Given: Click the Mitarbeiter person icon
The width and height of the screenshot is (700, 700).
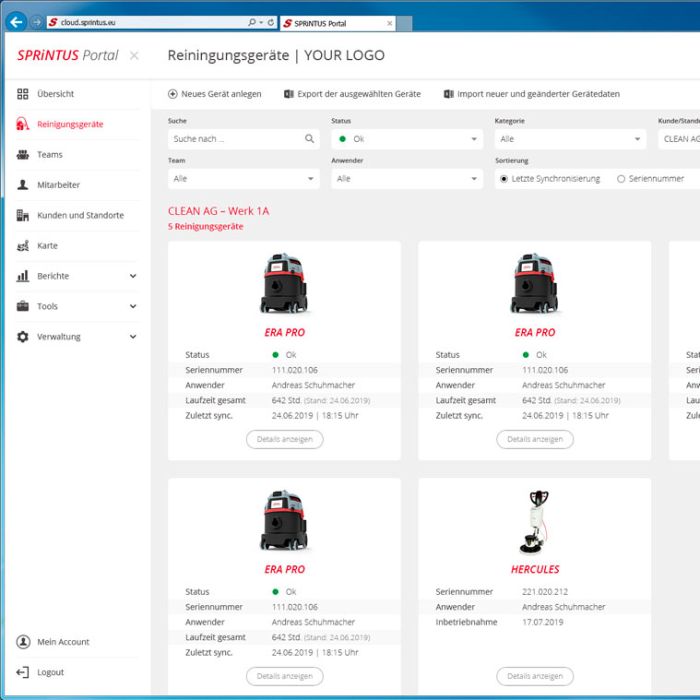Looking at the screenshot, I should 22,185.
